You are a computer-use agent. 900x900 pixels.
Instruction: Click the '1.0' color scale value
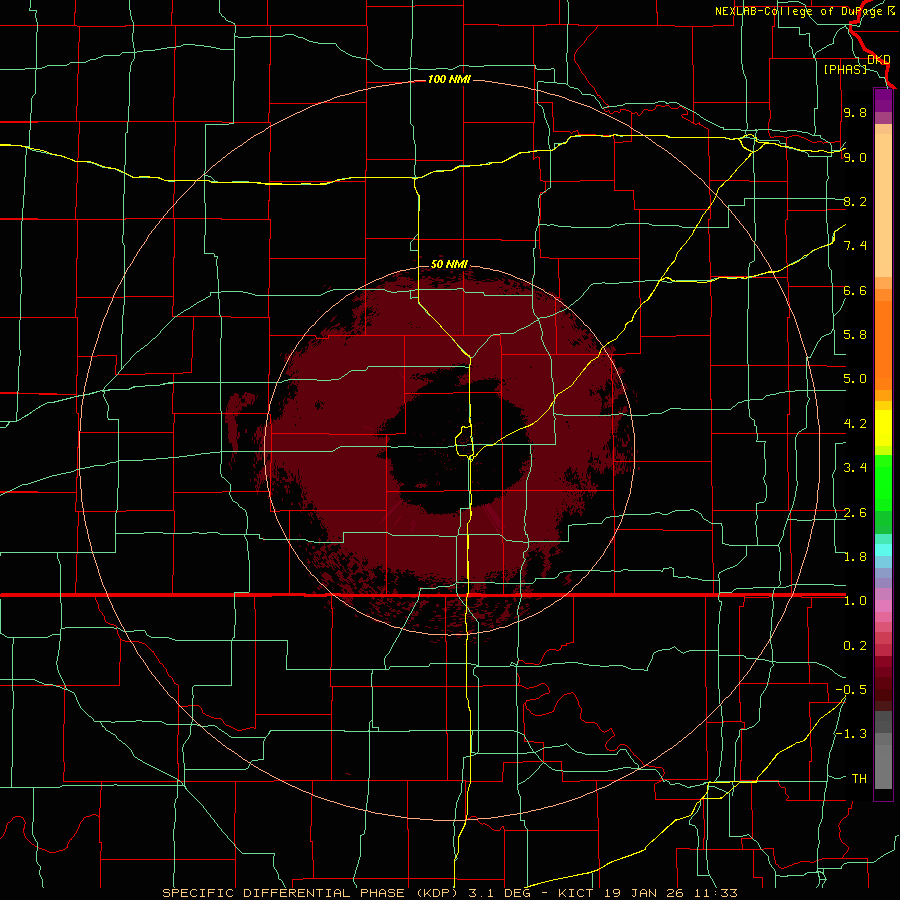coord(855,601)
